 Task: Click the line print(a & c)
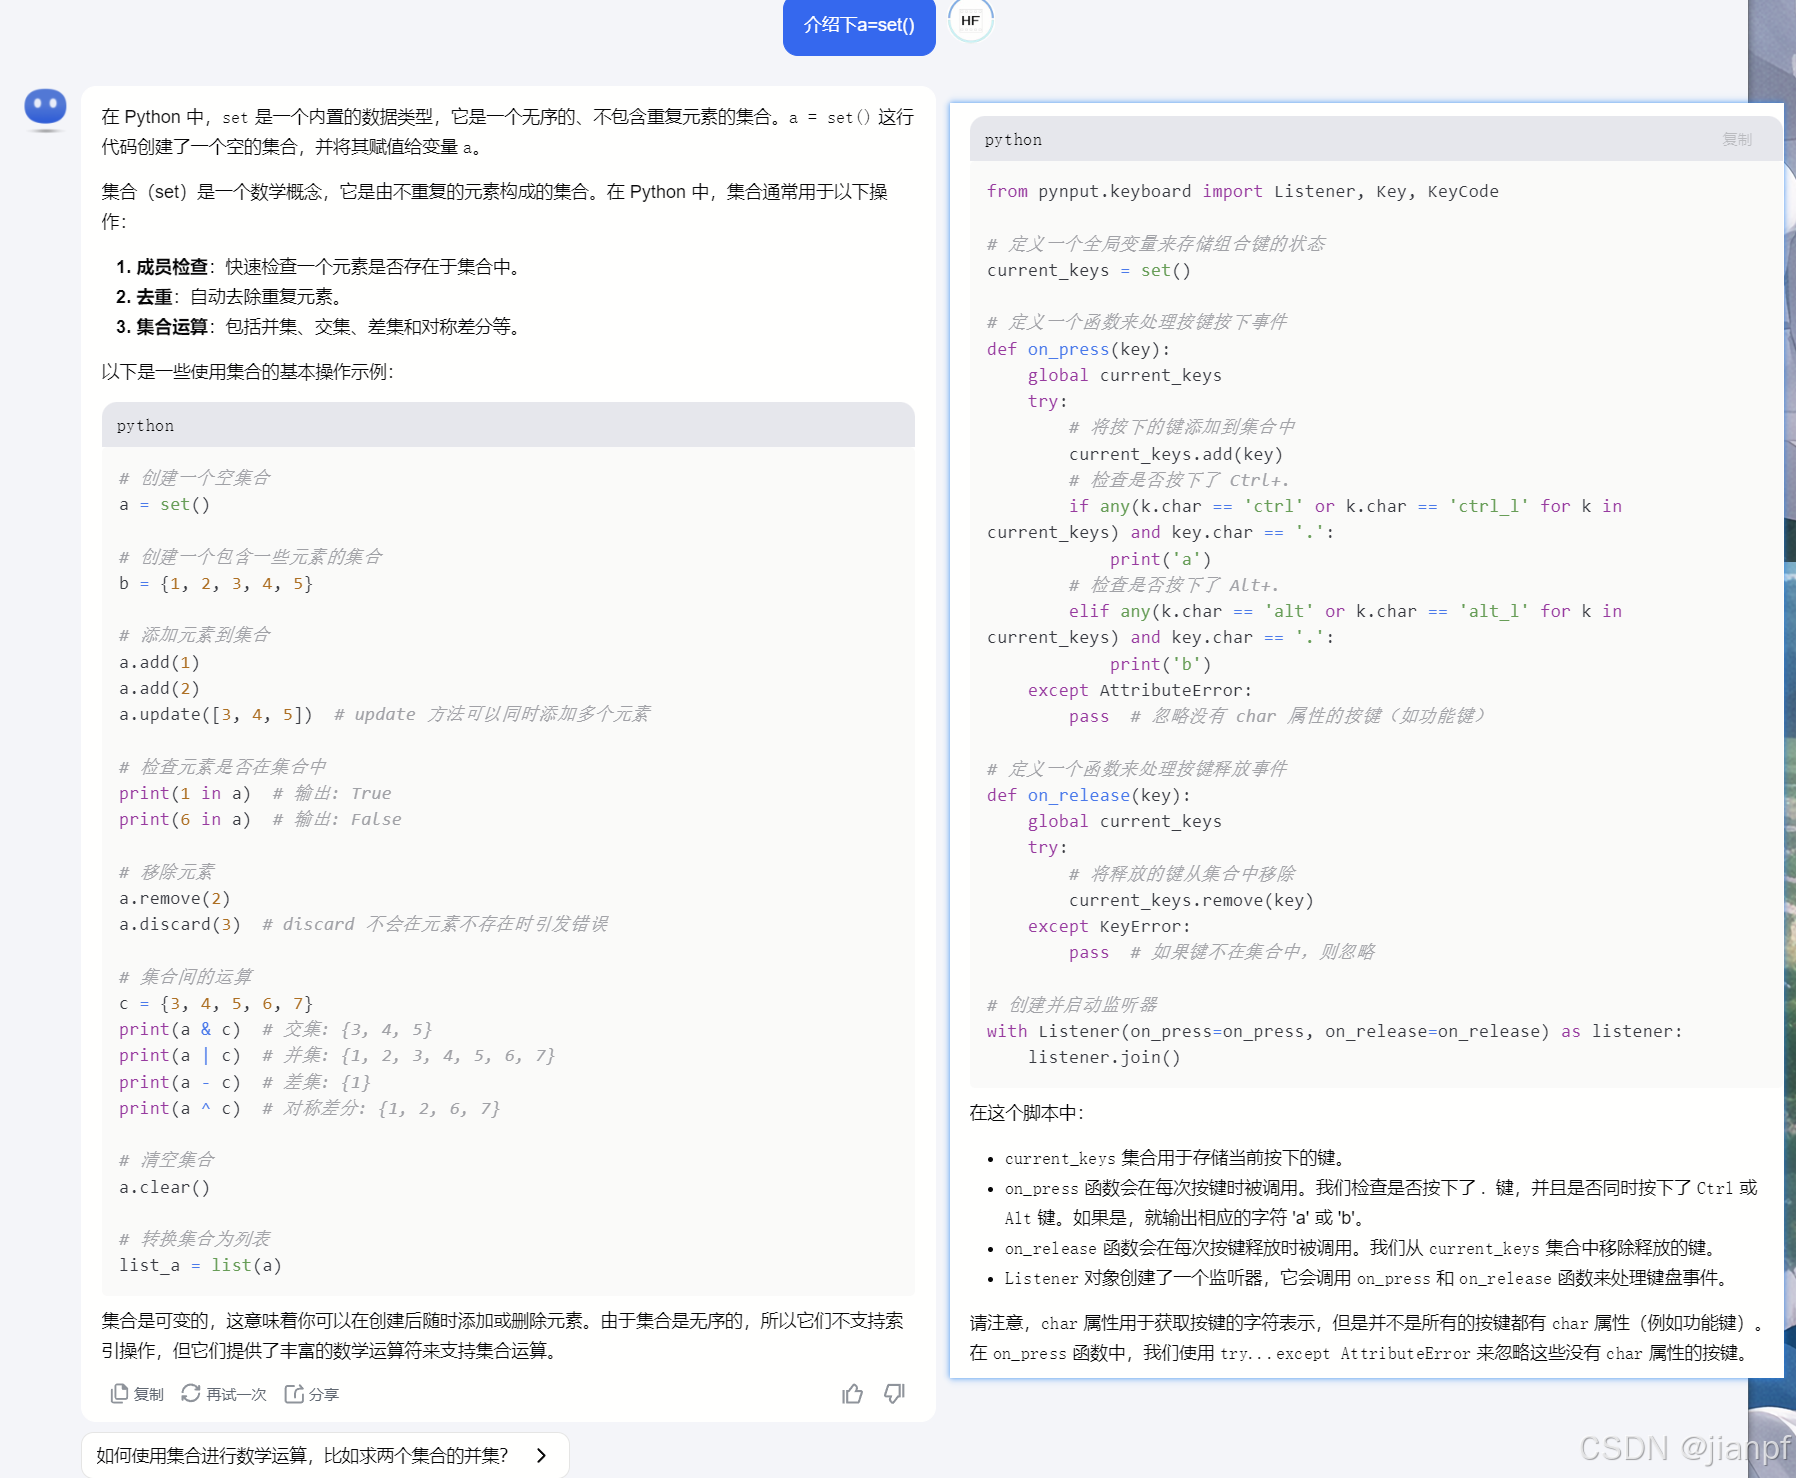pyautogui.click(x=180, y=1029)
